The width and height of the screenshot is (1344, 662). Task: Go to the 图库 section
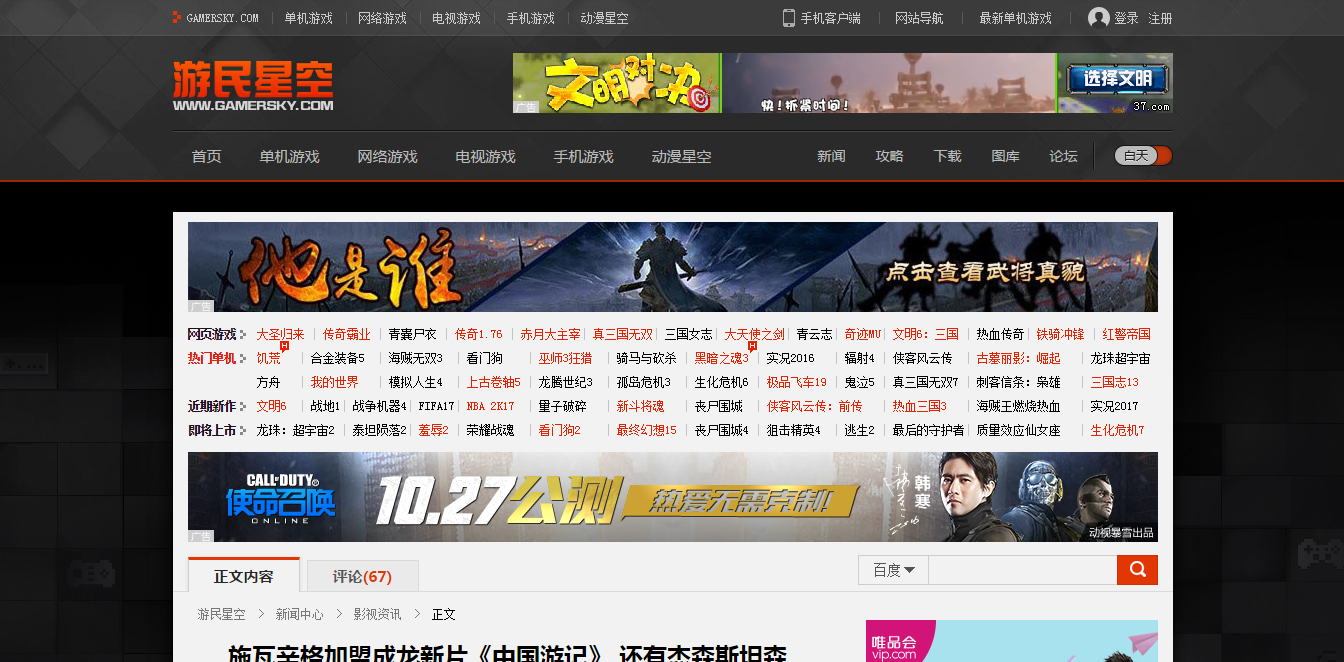click(x=1005, y=156)
